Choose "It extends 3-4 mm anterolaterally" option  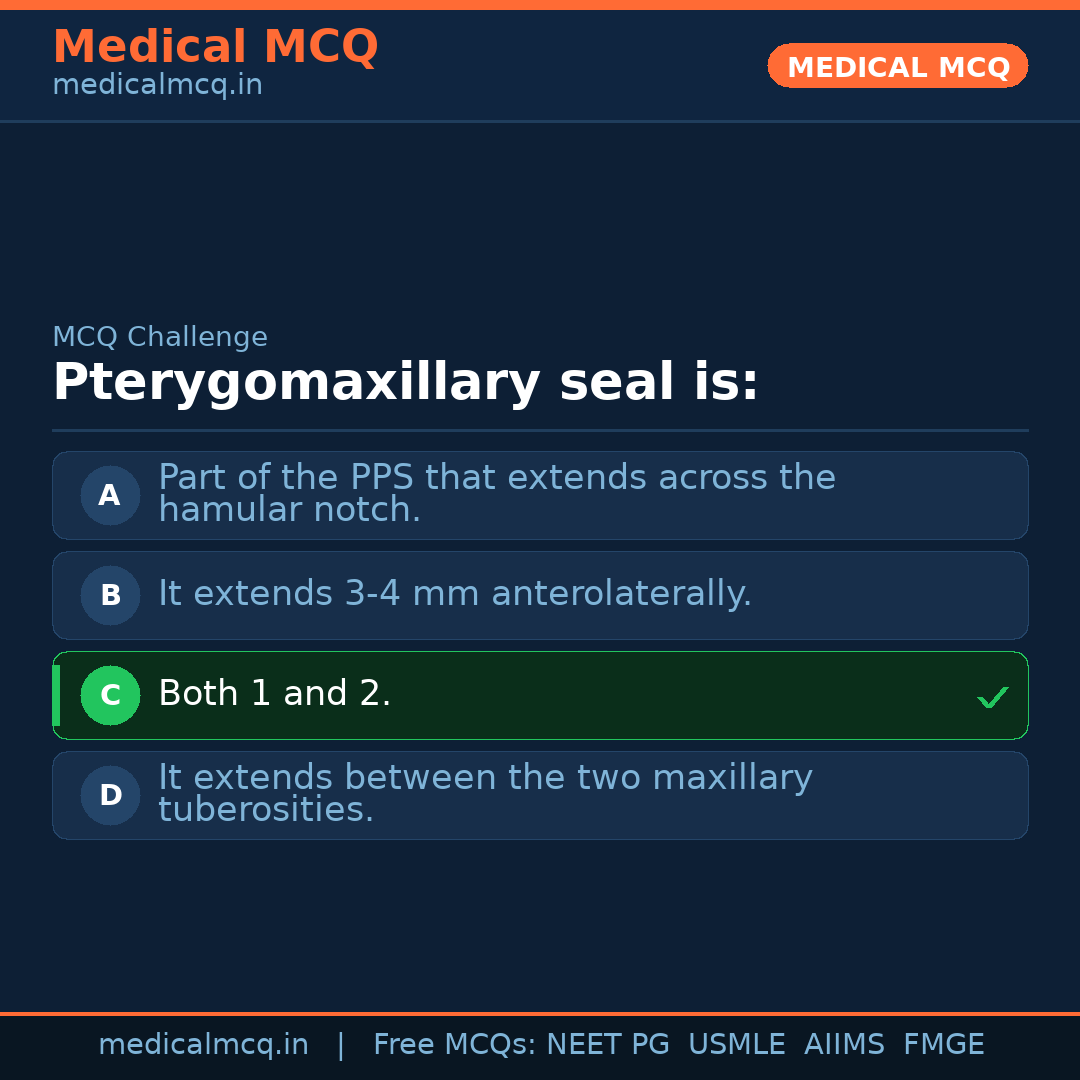click(454, 594)
